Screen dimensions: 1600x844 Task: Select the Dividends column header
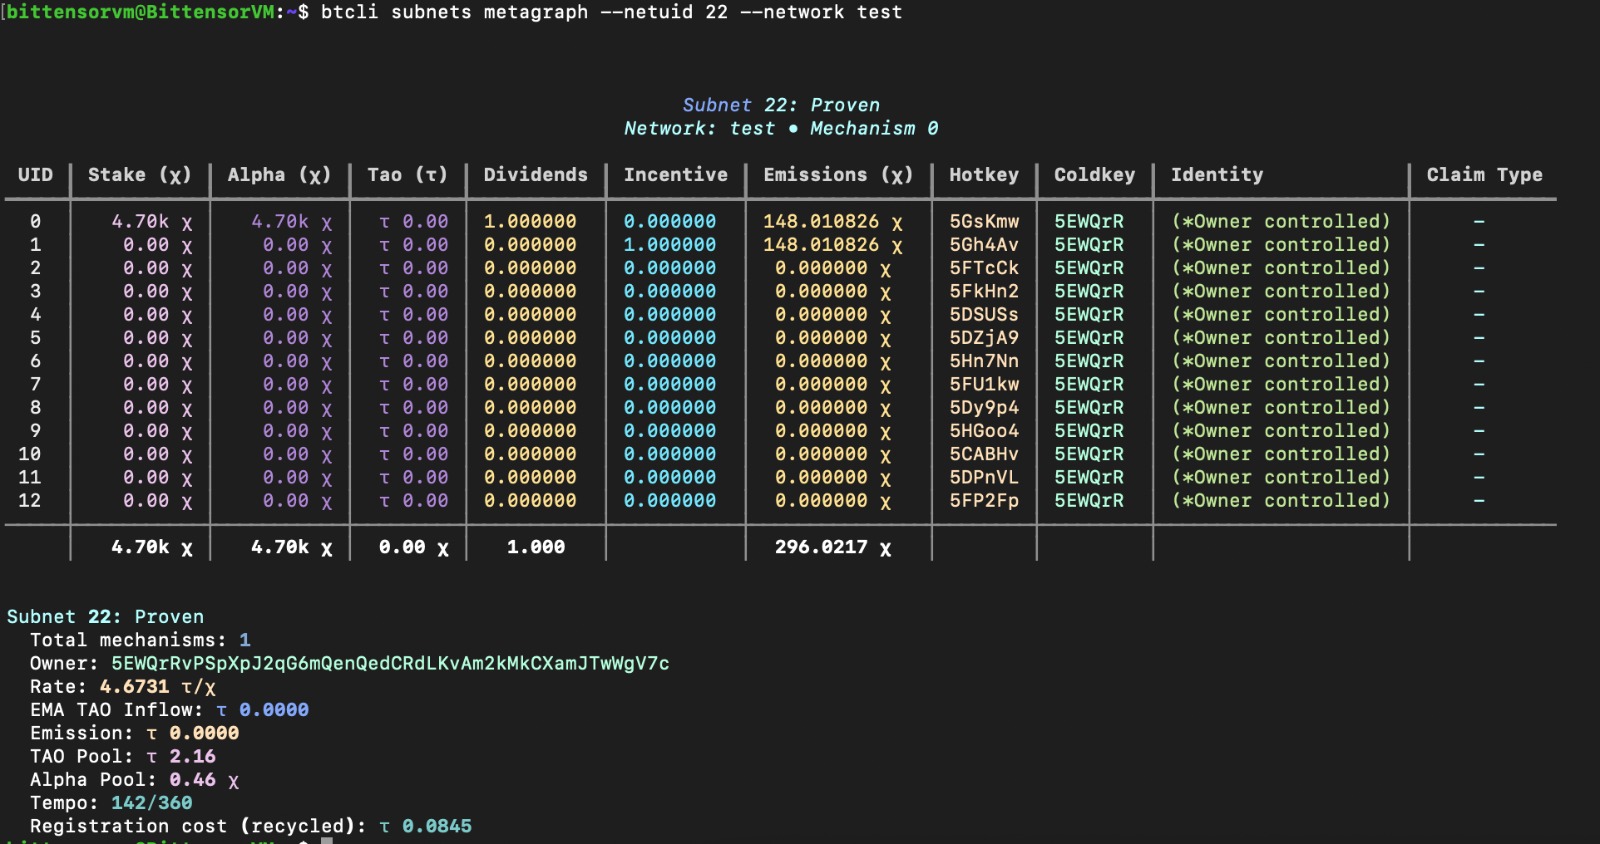click(535, 174)
